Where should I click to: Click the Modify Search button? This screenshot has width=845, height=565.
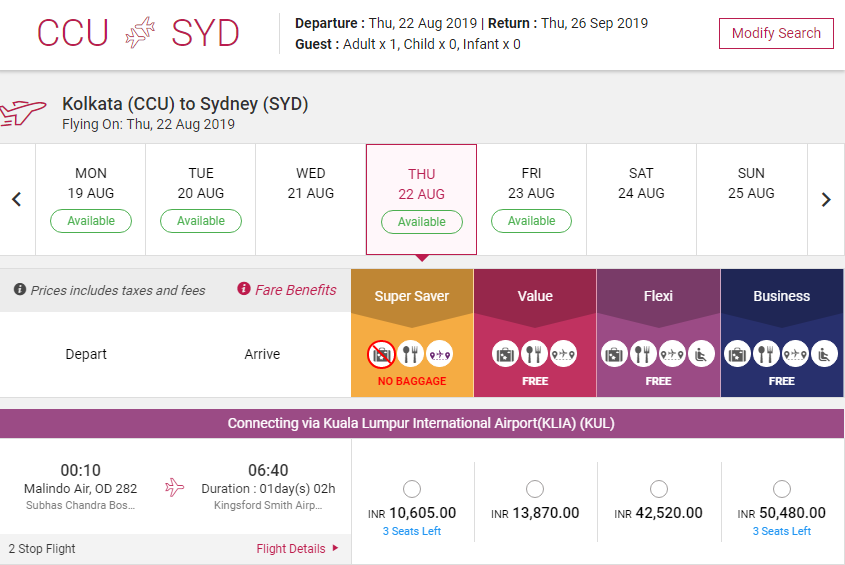tap(776, 33)
